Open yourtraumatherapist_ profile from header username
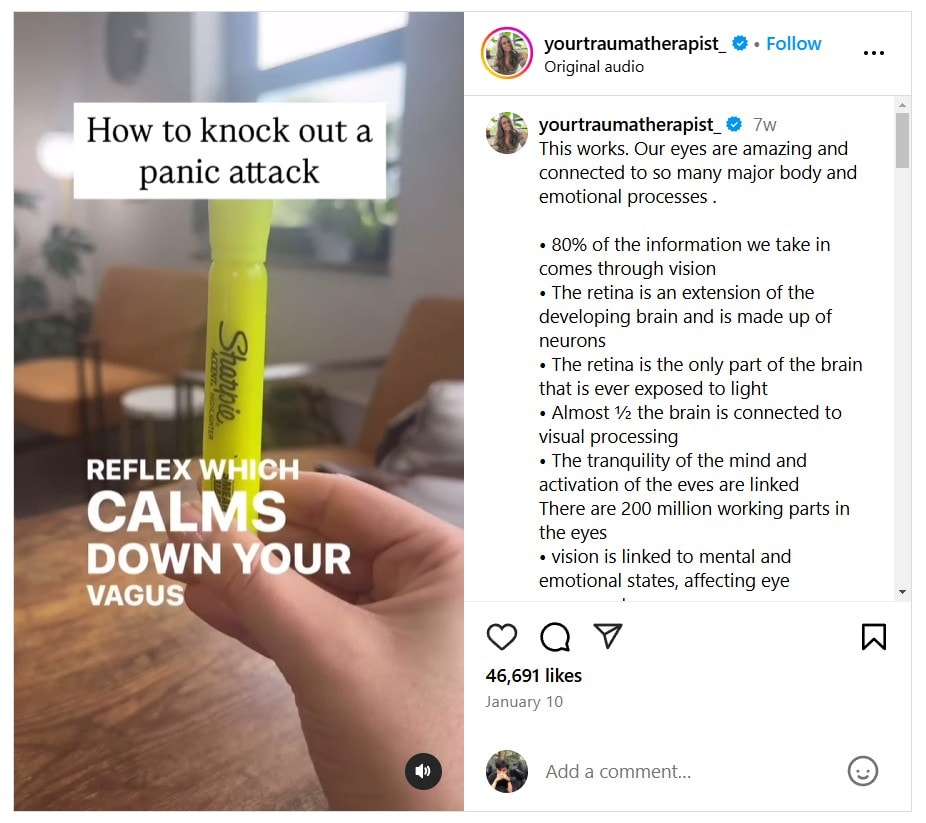 pyautogui.click(x=635, y=44)
